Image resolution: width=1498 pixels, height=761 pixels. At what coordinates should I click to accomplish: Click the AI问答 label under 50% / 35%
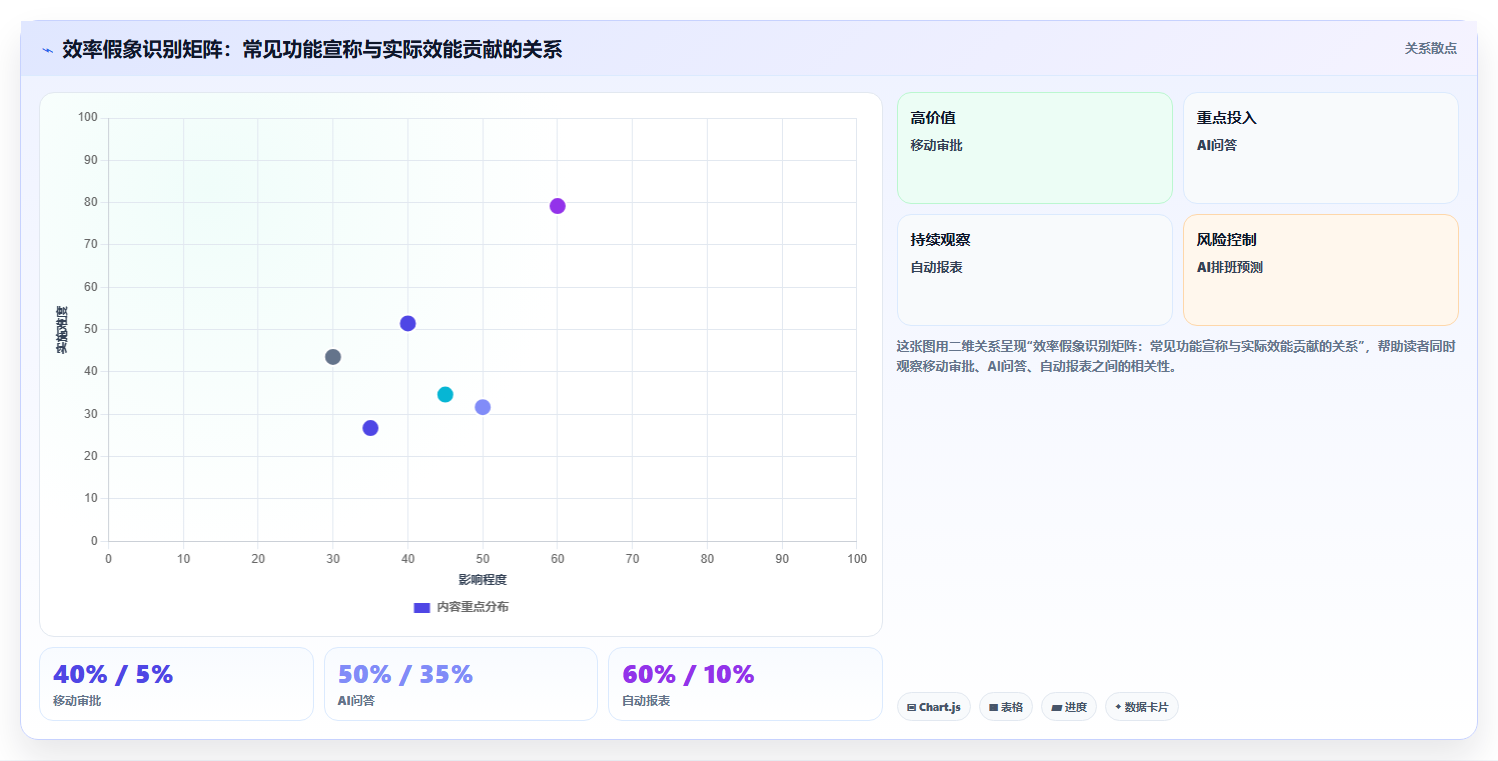(356, 701)
